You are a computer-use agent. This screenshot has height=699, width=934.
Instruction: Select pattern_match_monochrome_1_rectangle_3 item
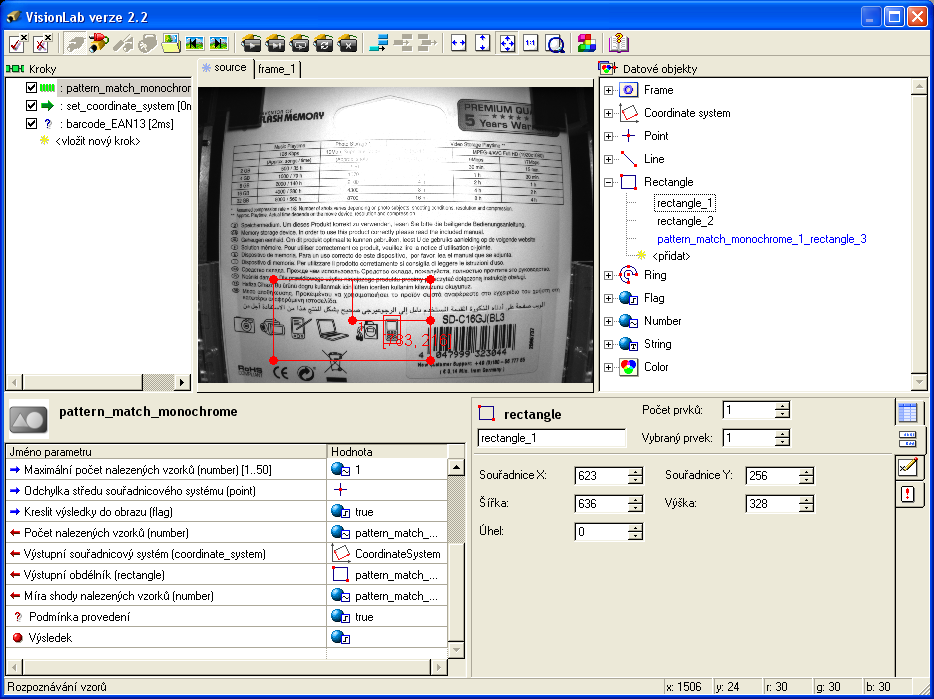761,239
